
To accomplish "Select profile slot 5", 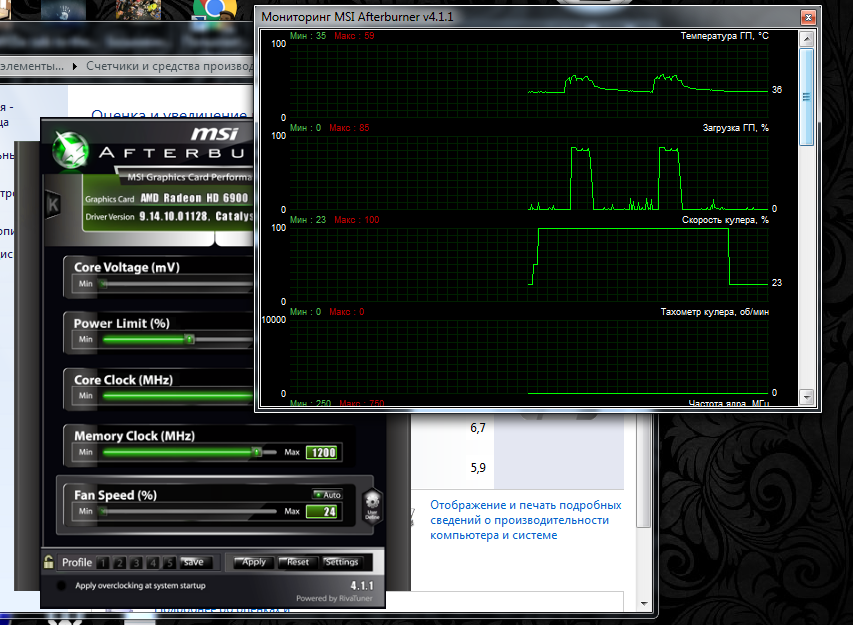I will [x=170, y=562].
